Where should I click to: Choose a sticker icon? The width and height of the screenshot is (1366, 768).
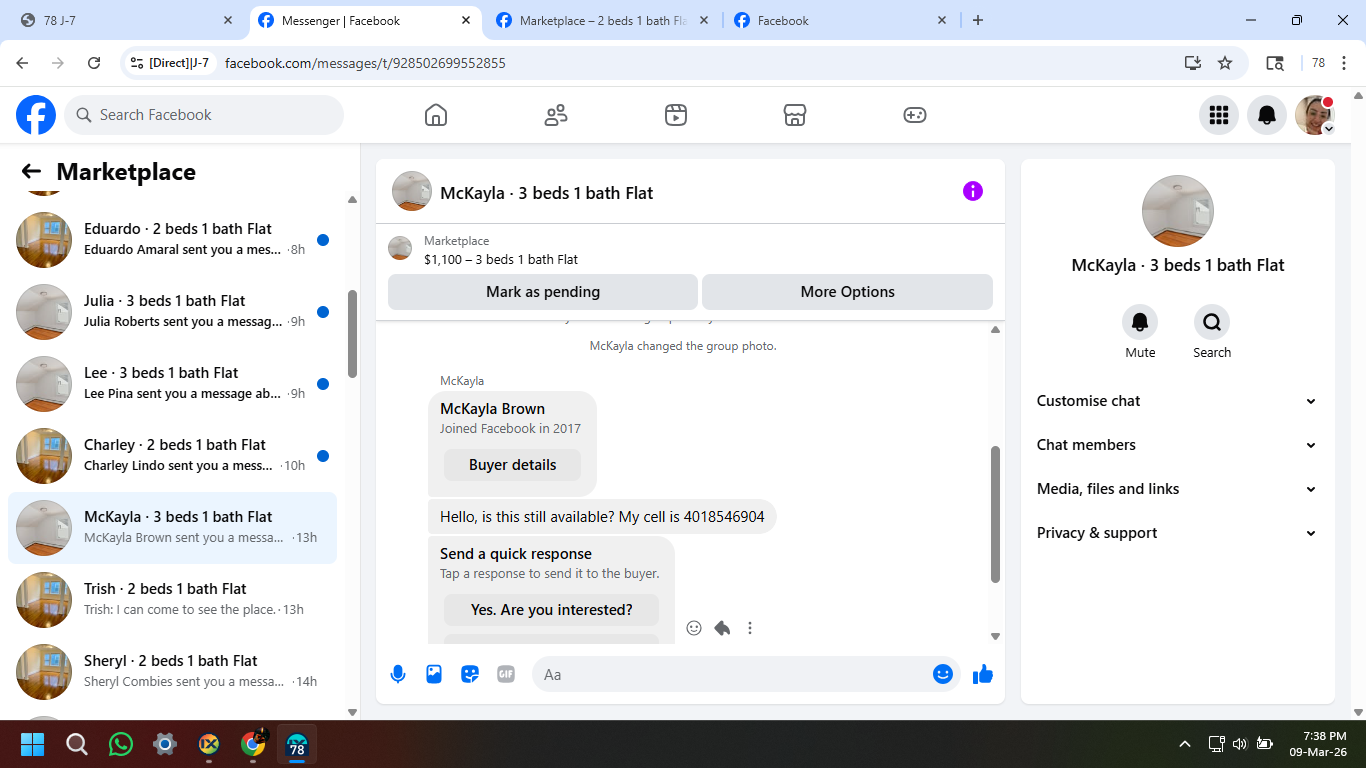(x=470, y=674)
